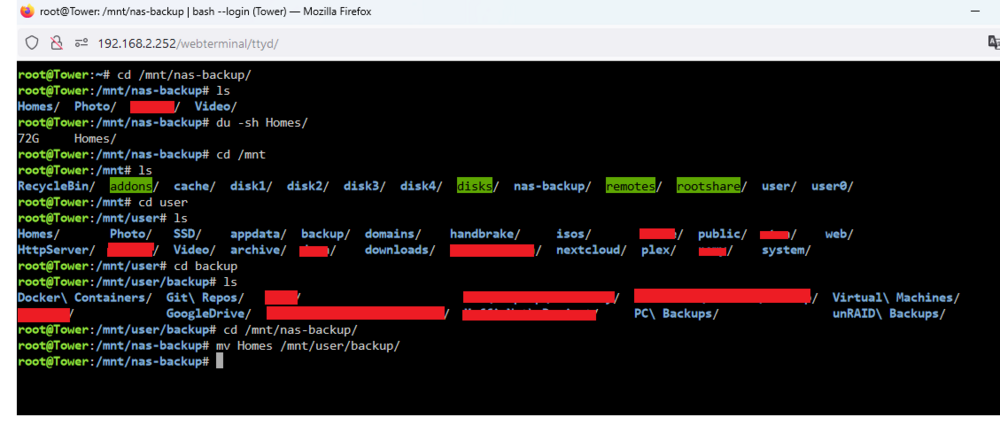Click the 'cd backup' command text
The width and height of the screenshot is (1000, 425).
[205, 265]
